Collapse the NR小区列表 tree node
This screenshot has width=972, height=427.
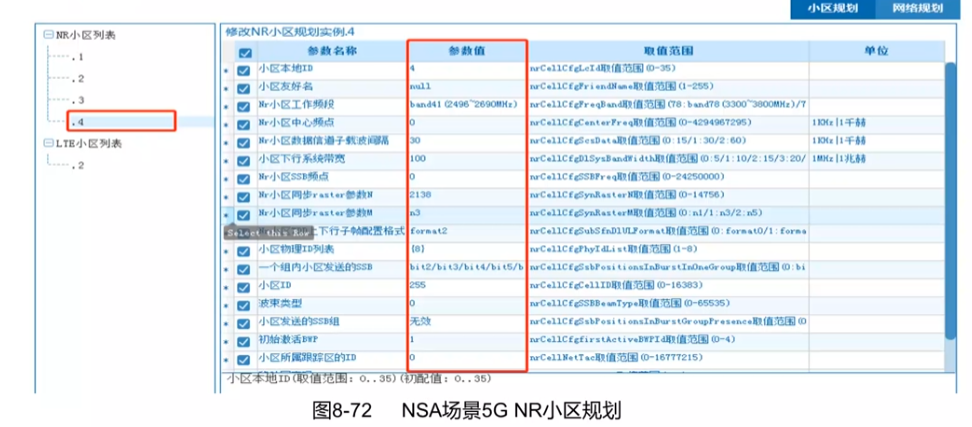point(48,35)
